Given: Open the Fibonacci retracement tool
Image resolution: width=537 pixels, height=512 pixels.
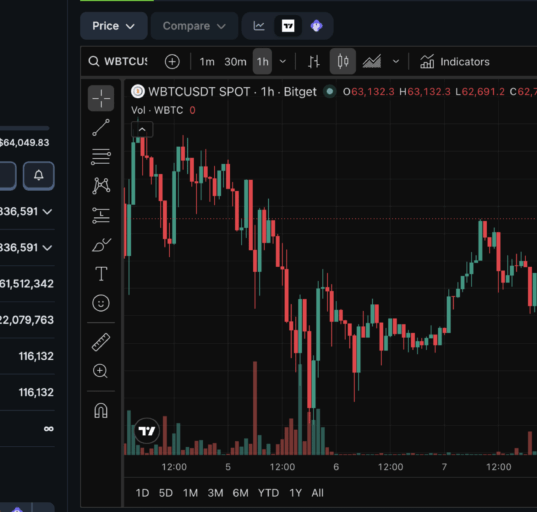Looking at the screenshot, I should pyautogui.click(x=101, y=157).
